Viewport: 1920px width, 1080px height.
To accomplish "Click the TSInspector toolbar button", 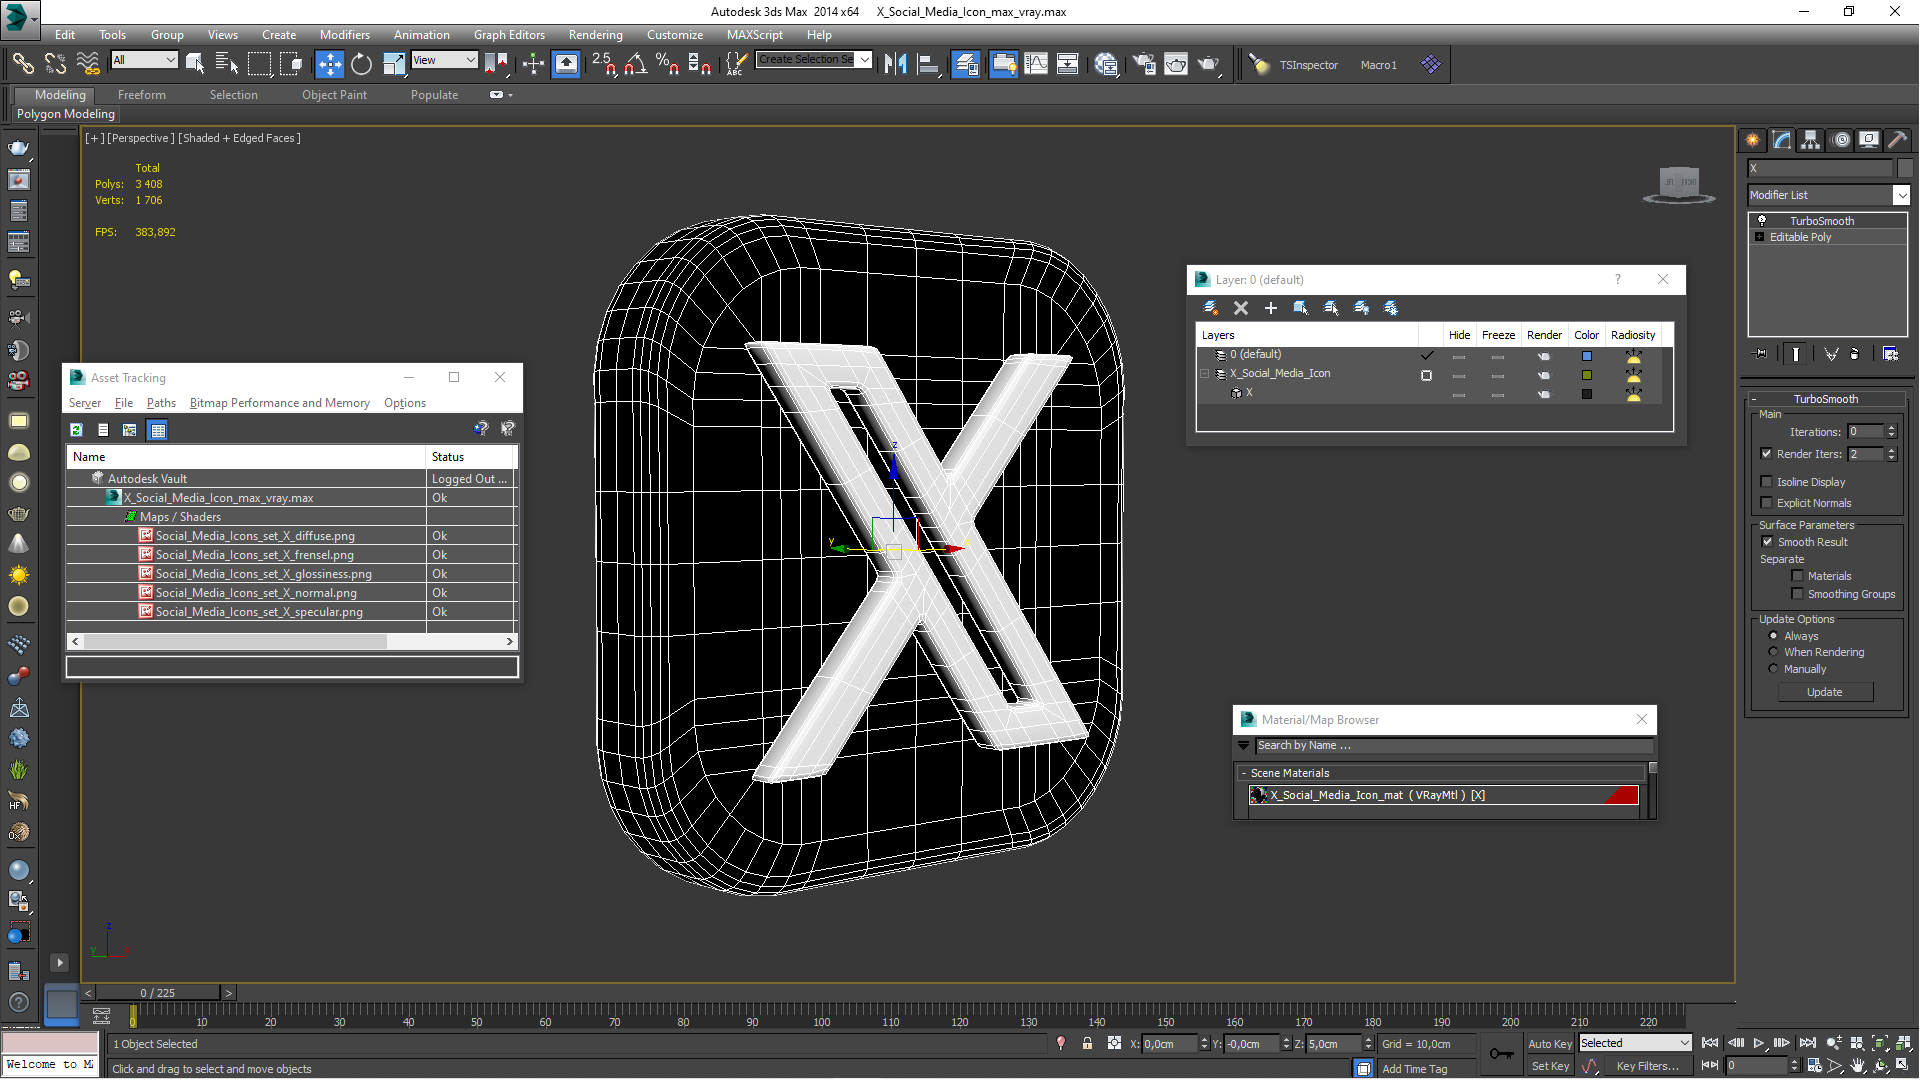I will [1308, 65].
